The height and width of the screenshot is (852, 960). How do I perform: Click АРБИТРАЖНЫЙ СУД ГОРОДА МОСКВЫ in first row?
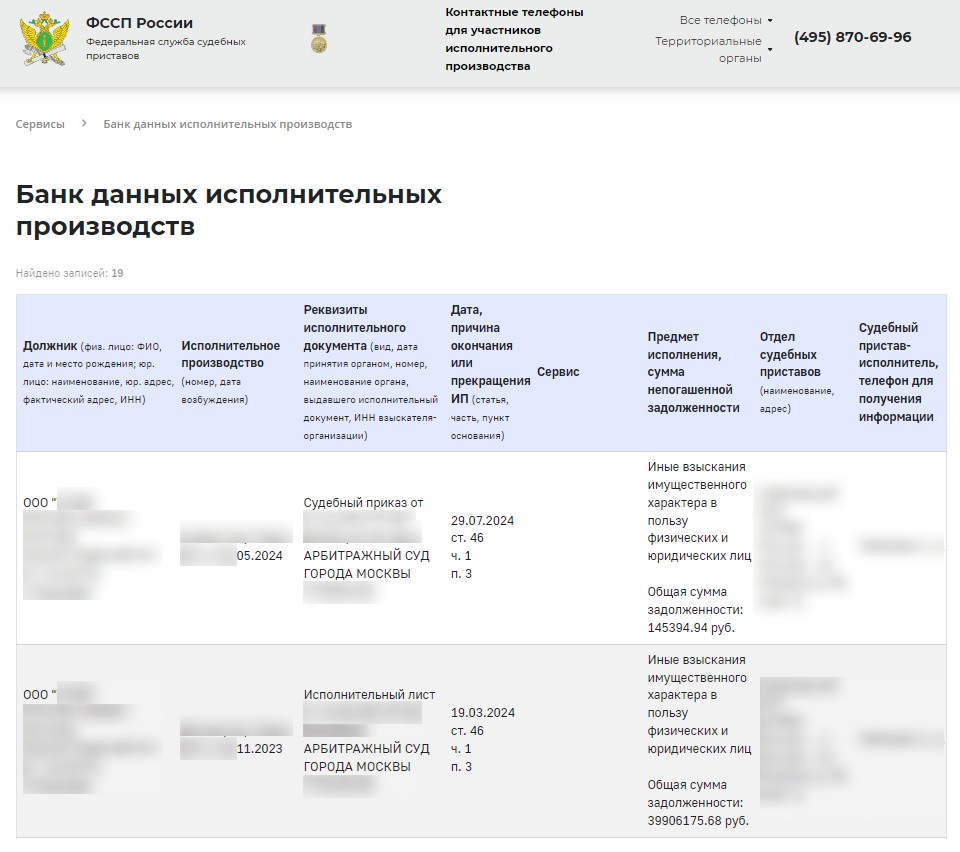[366, 564]
